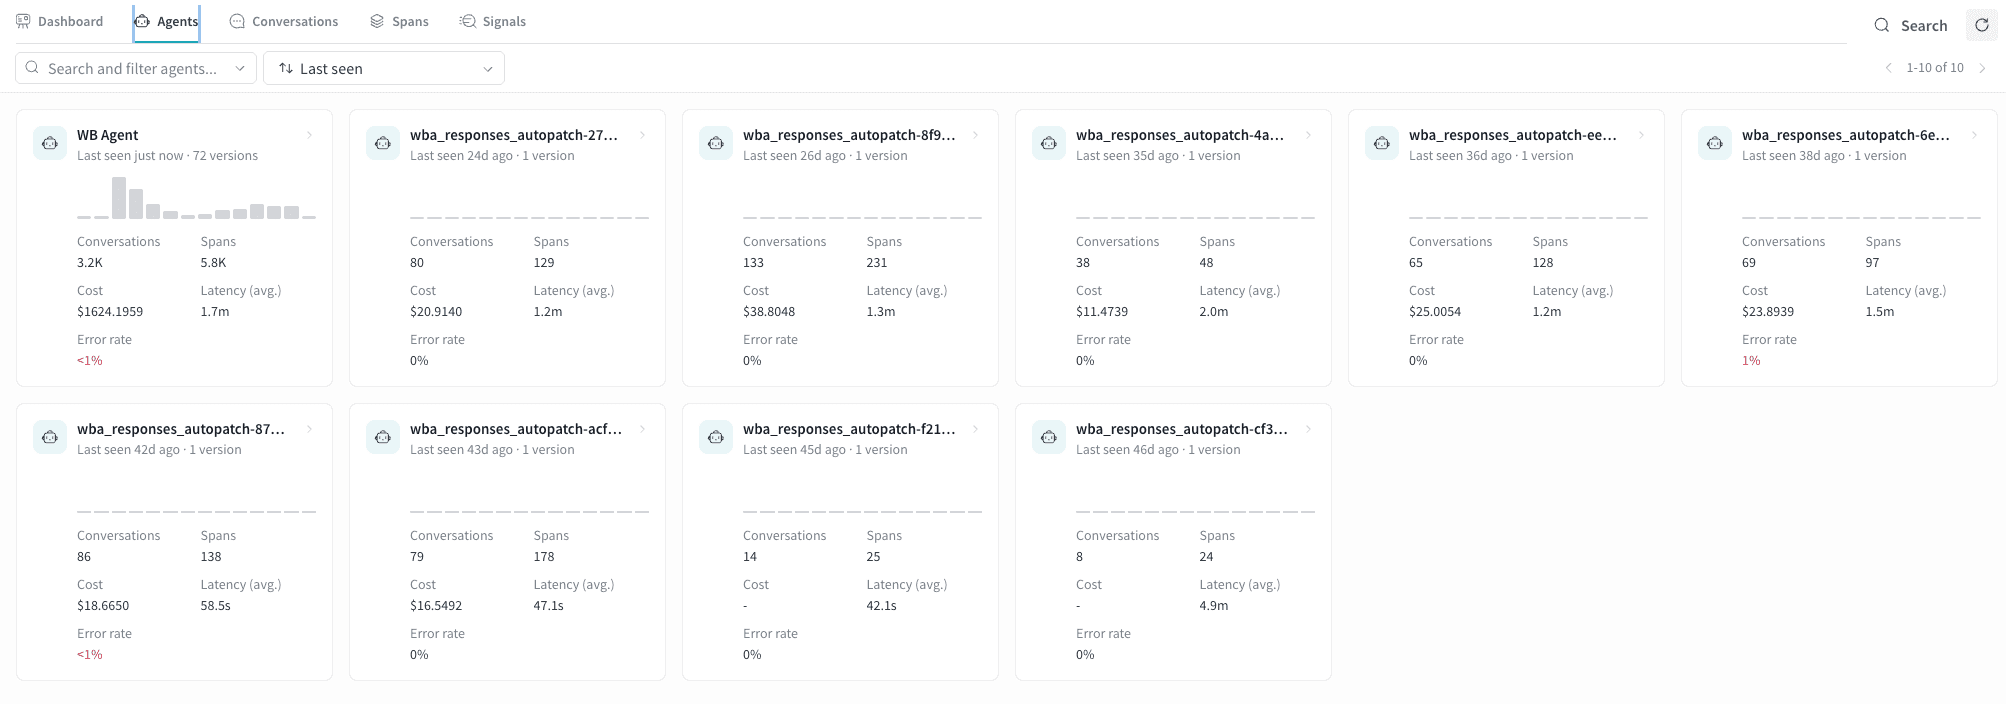
Task: Click WB Agent cost $1624.1959
Action: (x=110, y=312)
